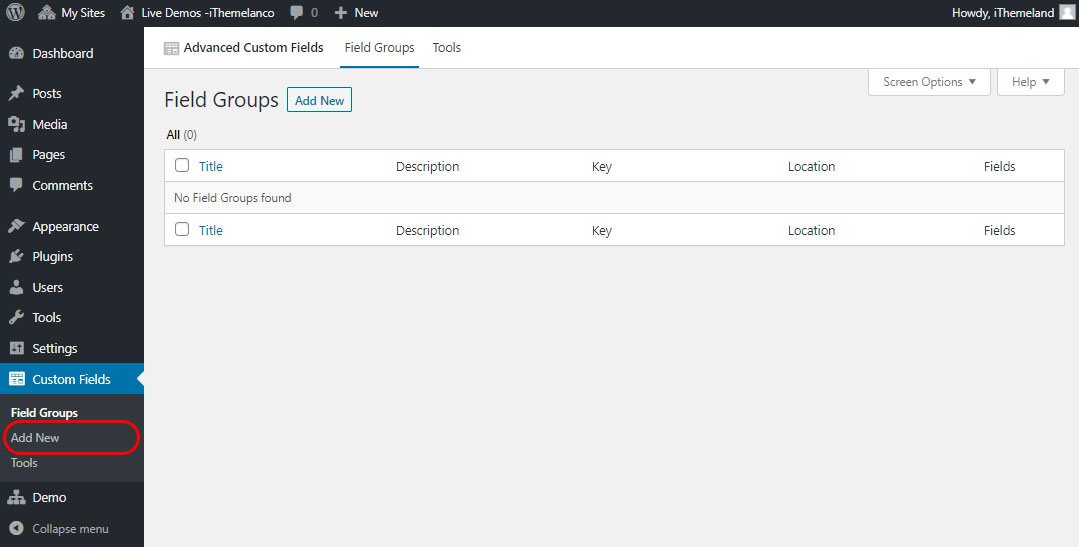The height and width of the screenshot is (547, 1079).
Task: Sort by Title in table header
Action: pyautogui.click(x=211, y=166)
